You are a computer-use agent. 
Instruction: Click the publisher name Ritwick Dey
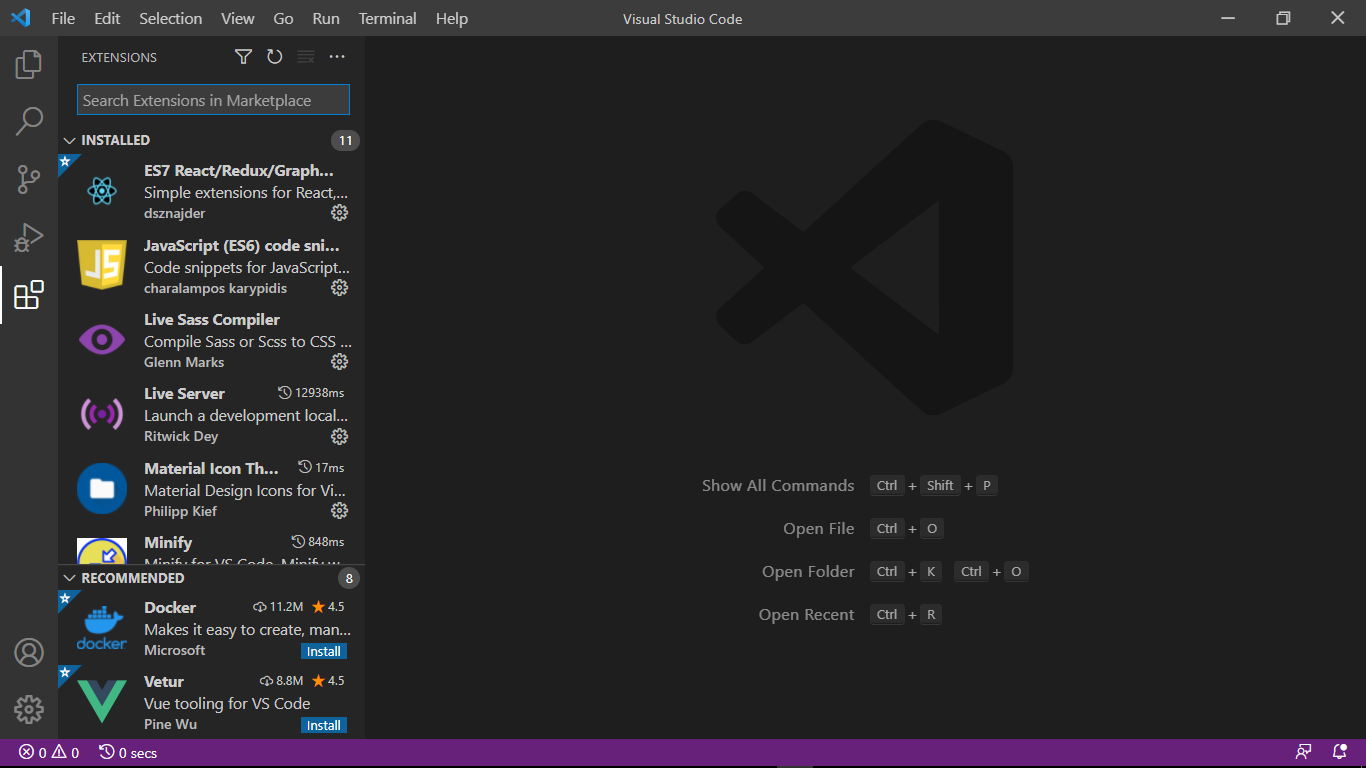pyautogui.click(x=181, y=437)
